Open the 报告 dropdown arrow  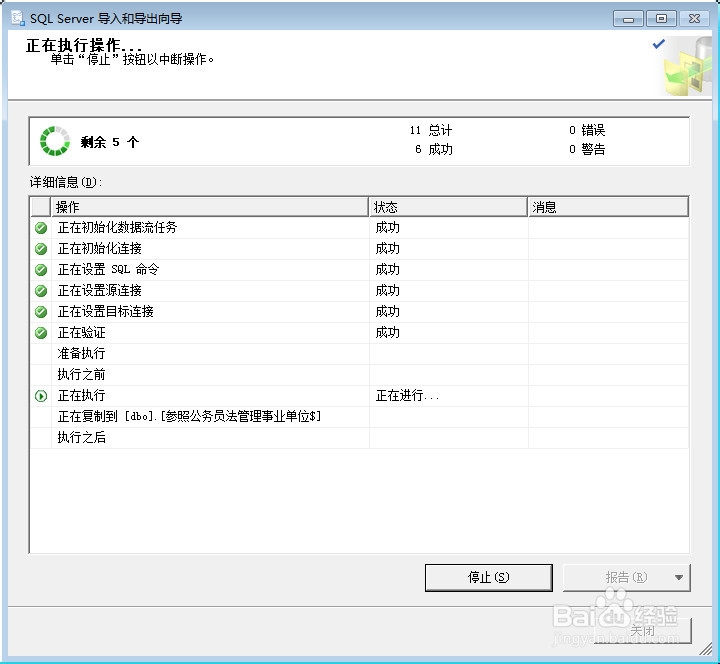coord(679,578)
